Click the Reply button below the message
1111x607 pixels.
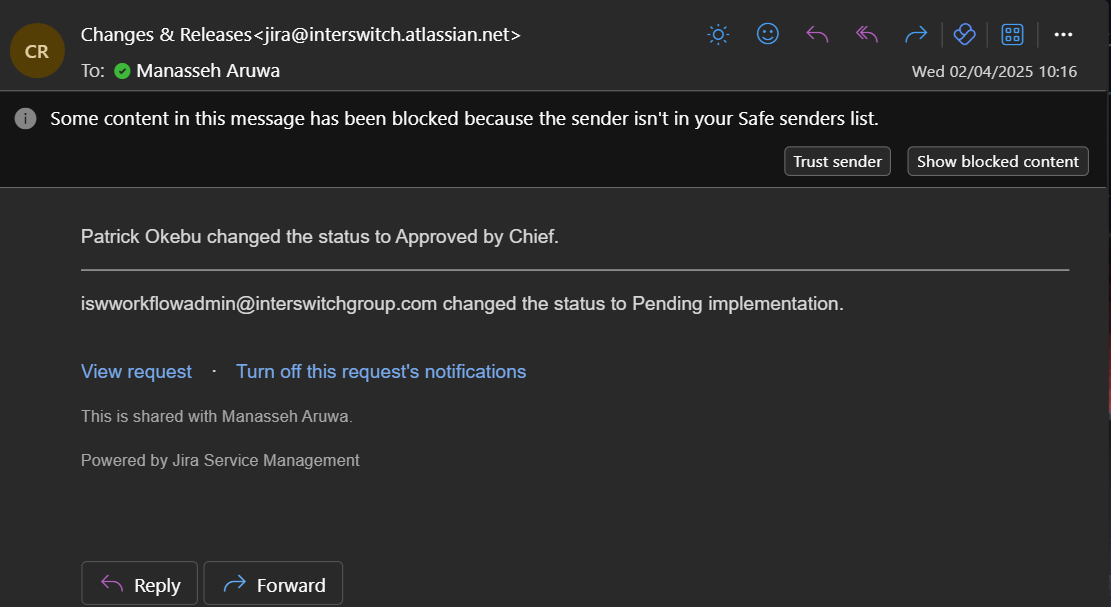pyautogui.click(x=140, y=585)
